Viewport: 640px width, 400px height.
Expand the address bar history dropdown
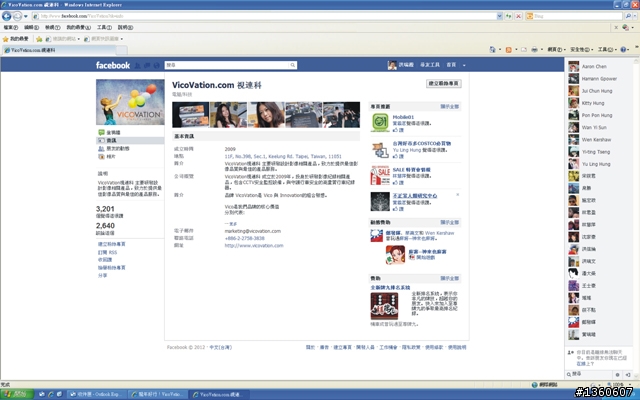500,16
